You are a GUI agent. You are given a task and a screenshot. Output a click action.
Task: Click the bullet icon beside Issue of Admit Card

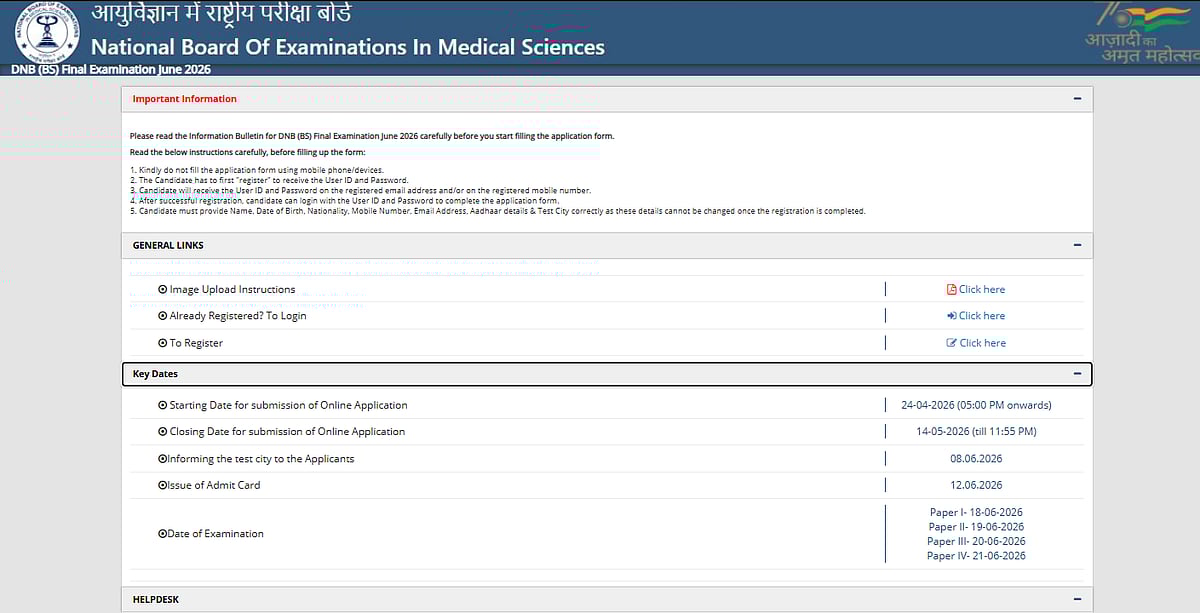(162, 485)
